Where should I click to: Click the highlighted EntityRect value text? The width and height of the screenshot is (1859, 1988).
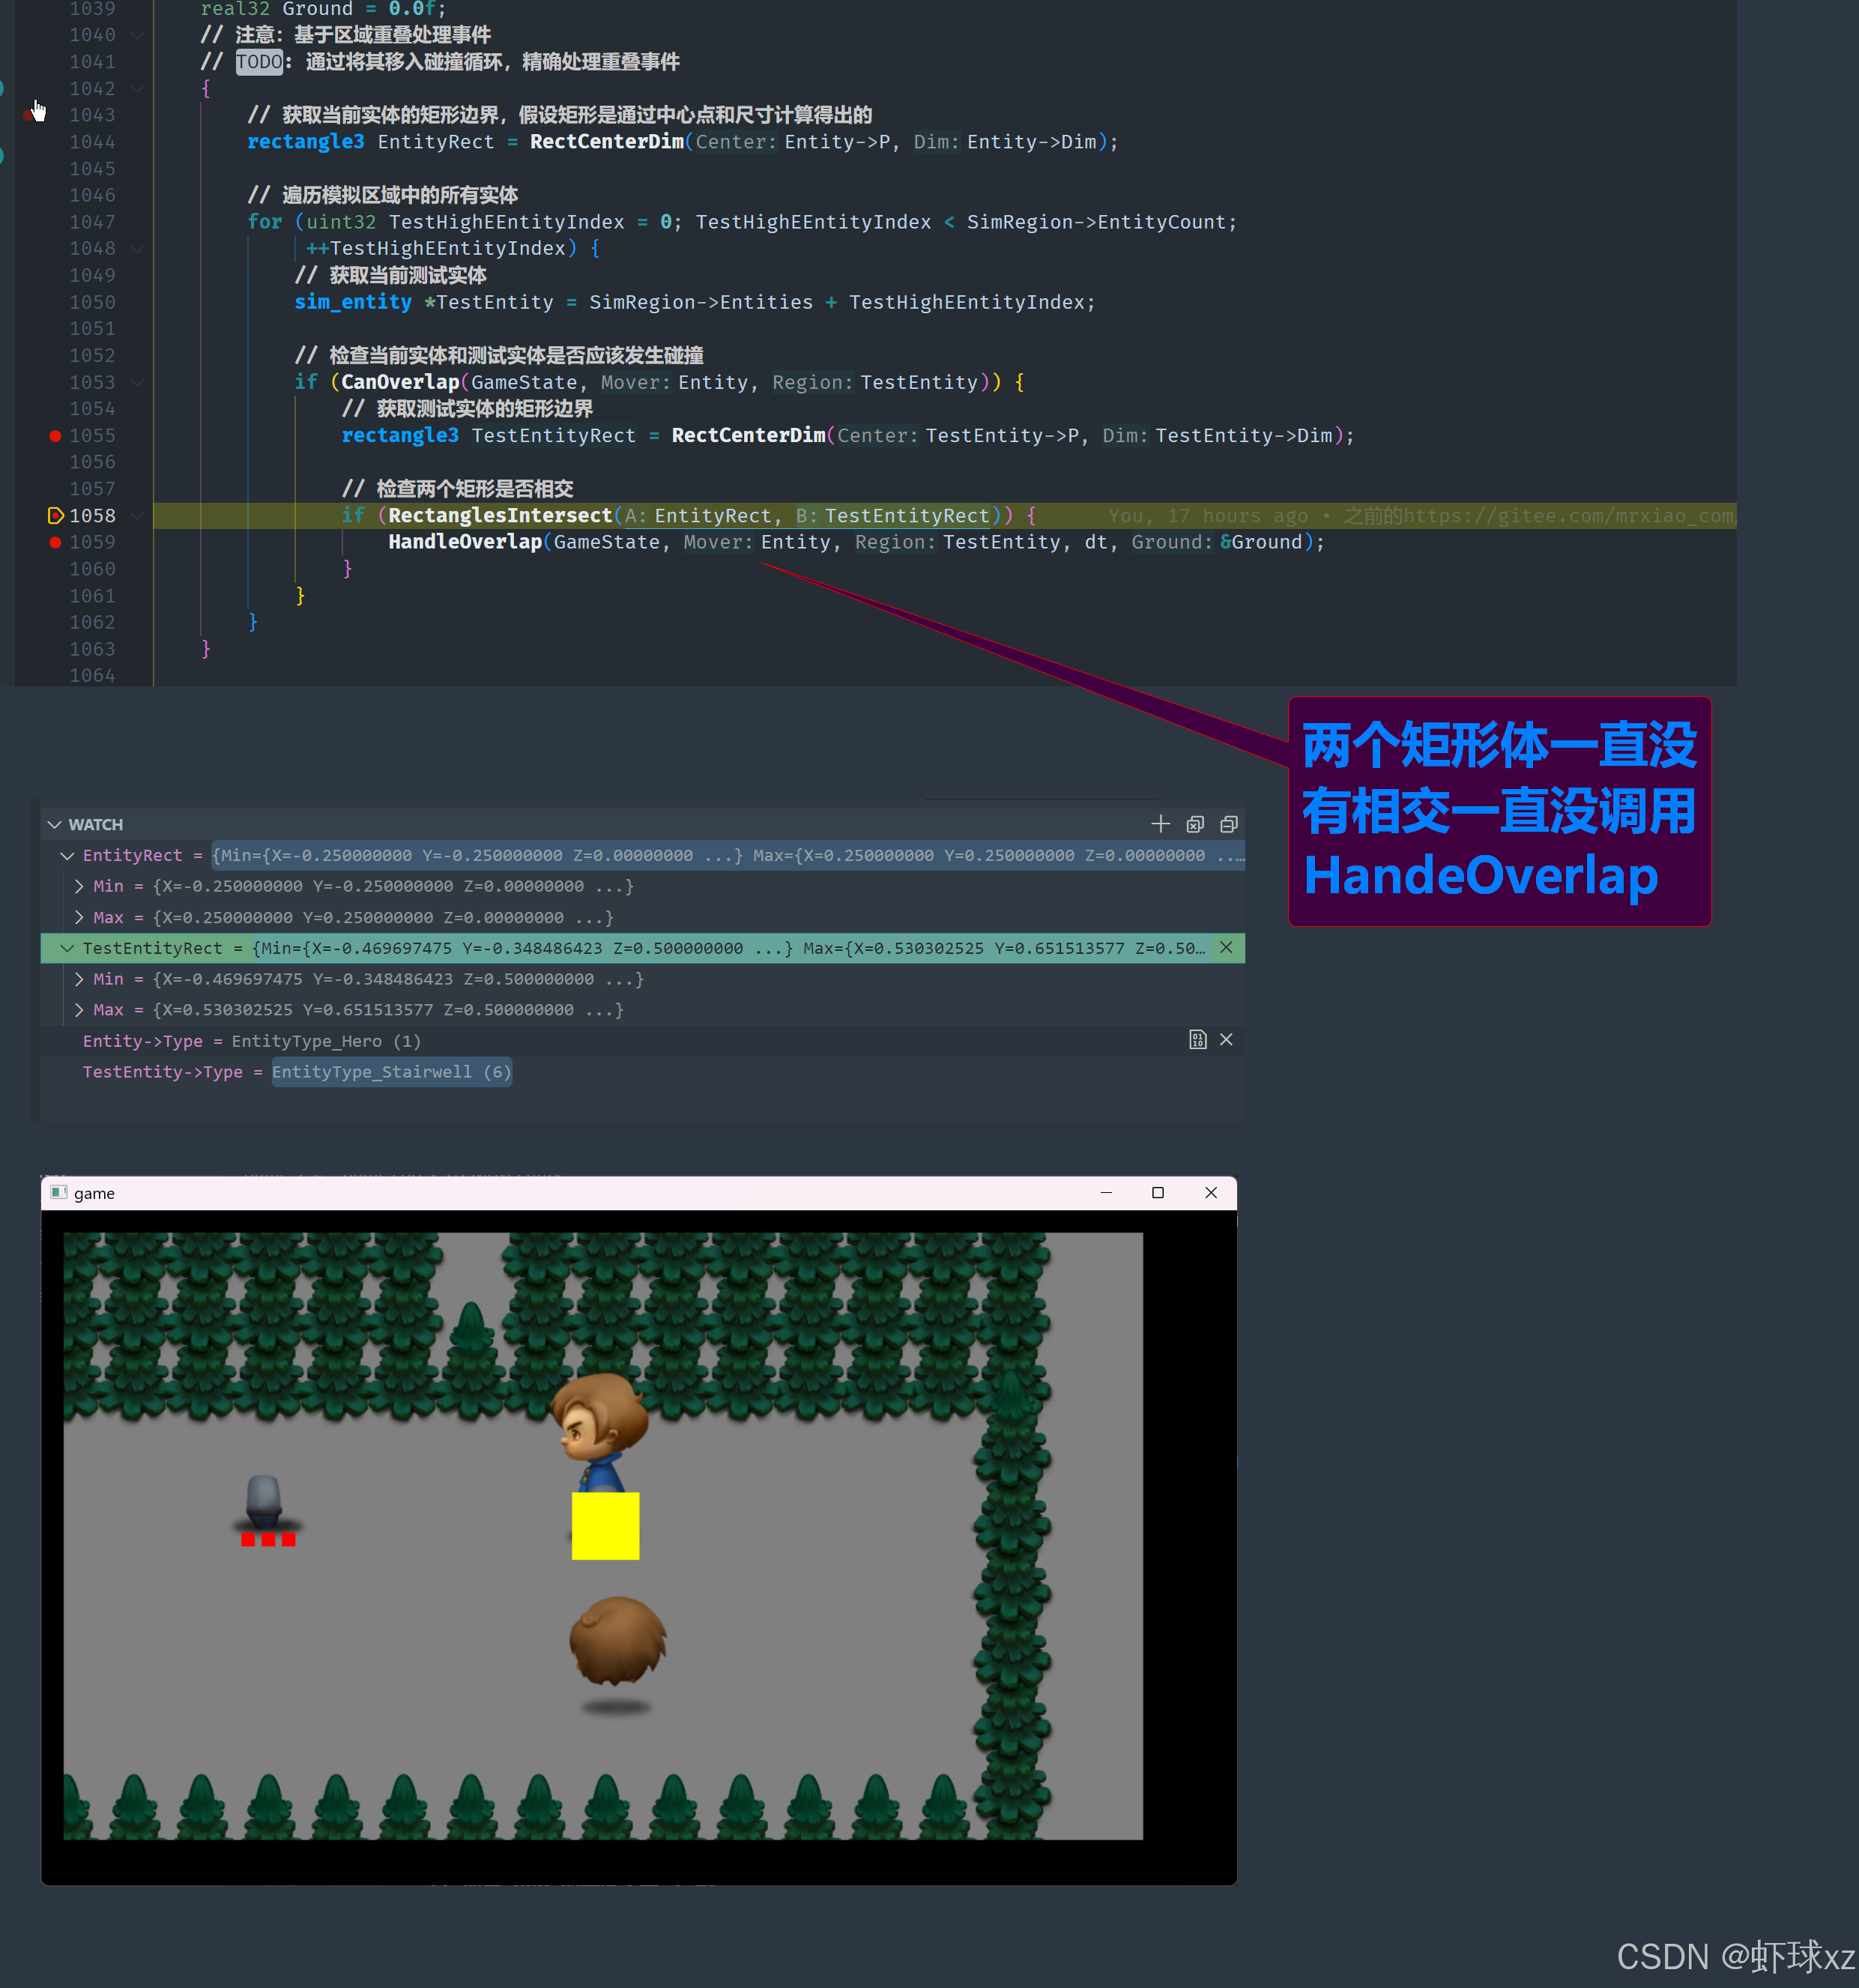point(727,855)
